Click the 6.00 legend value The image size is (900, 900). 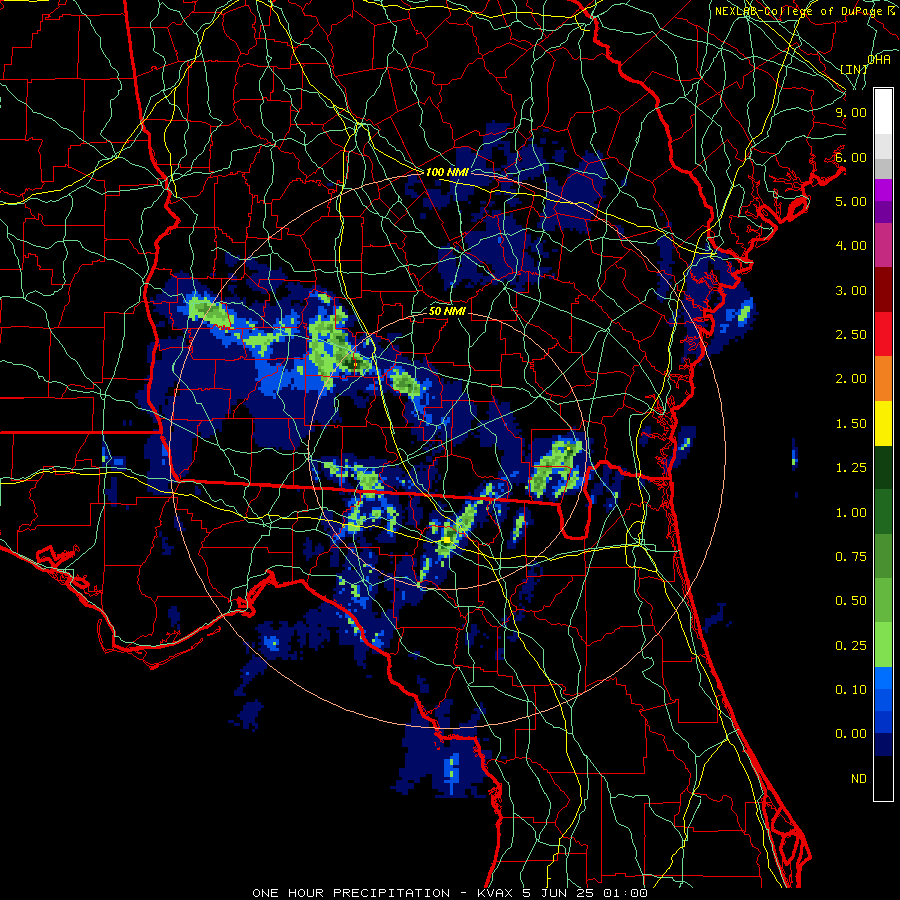point(851,157)
